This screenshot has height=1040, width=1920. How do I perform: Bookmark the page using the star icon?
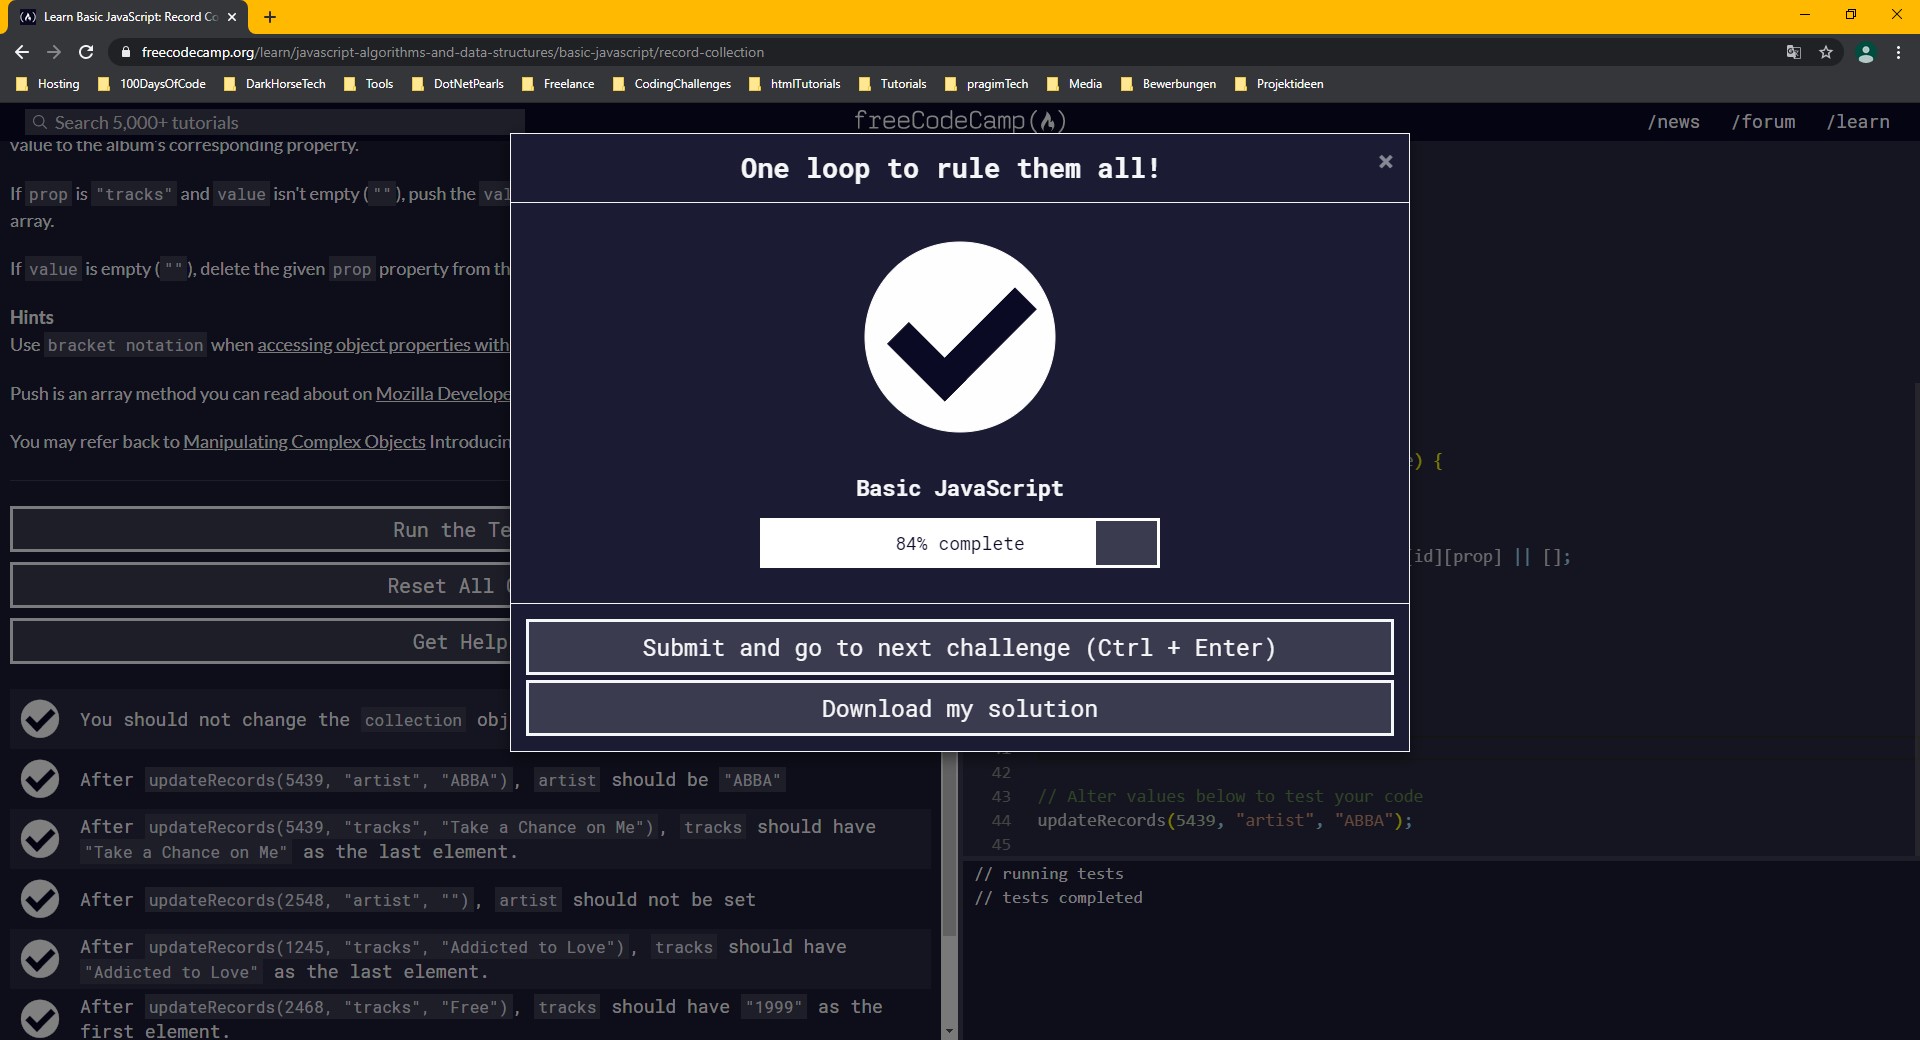(x=1828, y=52)
